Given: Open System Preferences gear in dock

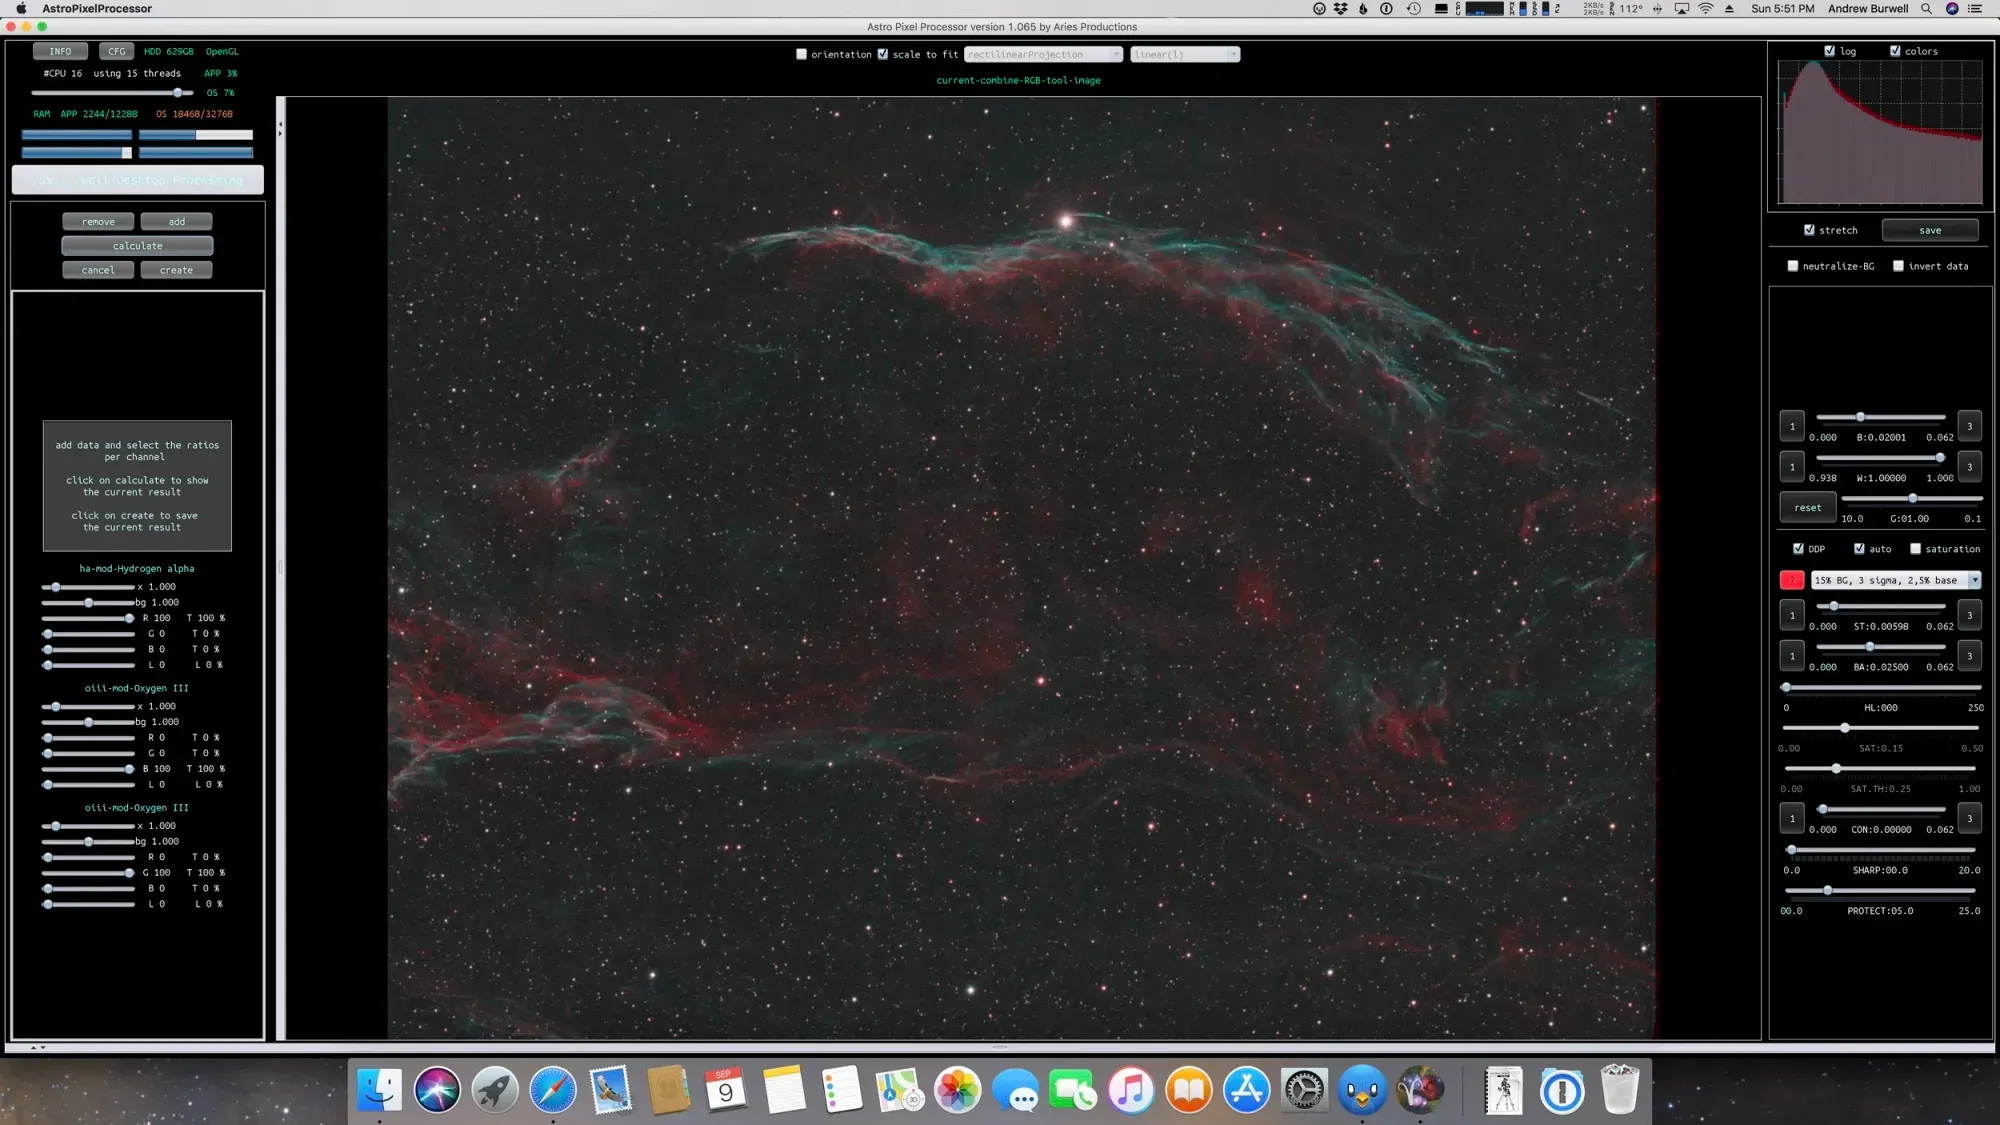Looking at the screenshot, I should [x=1304, y=1090].
